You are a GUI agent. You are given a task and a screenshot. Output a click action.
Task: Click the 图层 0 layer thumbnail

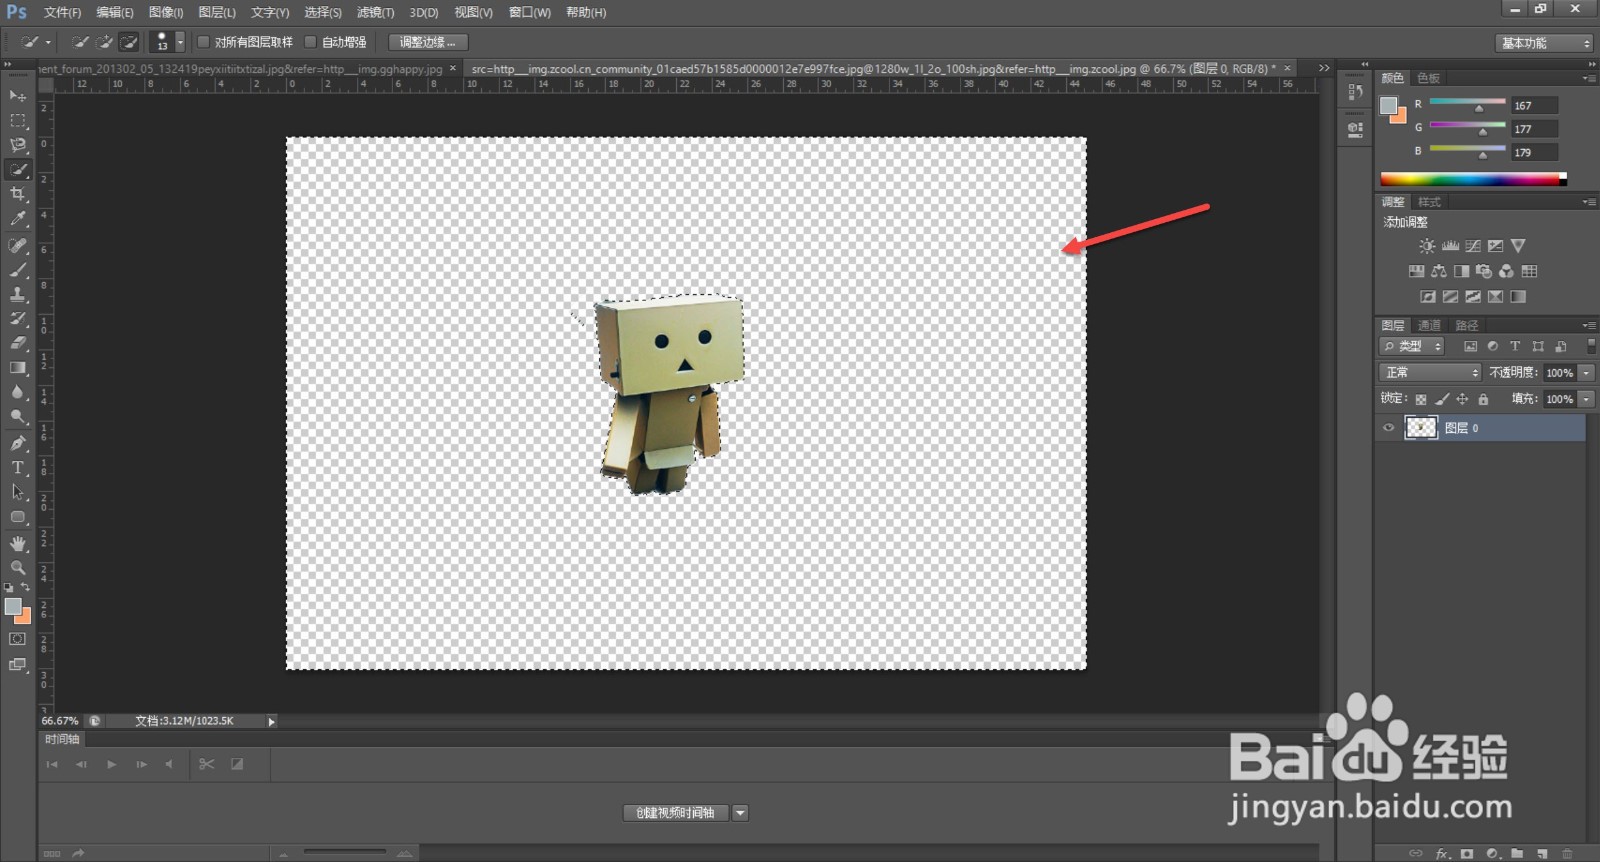[x=1421, y=428]
